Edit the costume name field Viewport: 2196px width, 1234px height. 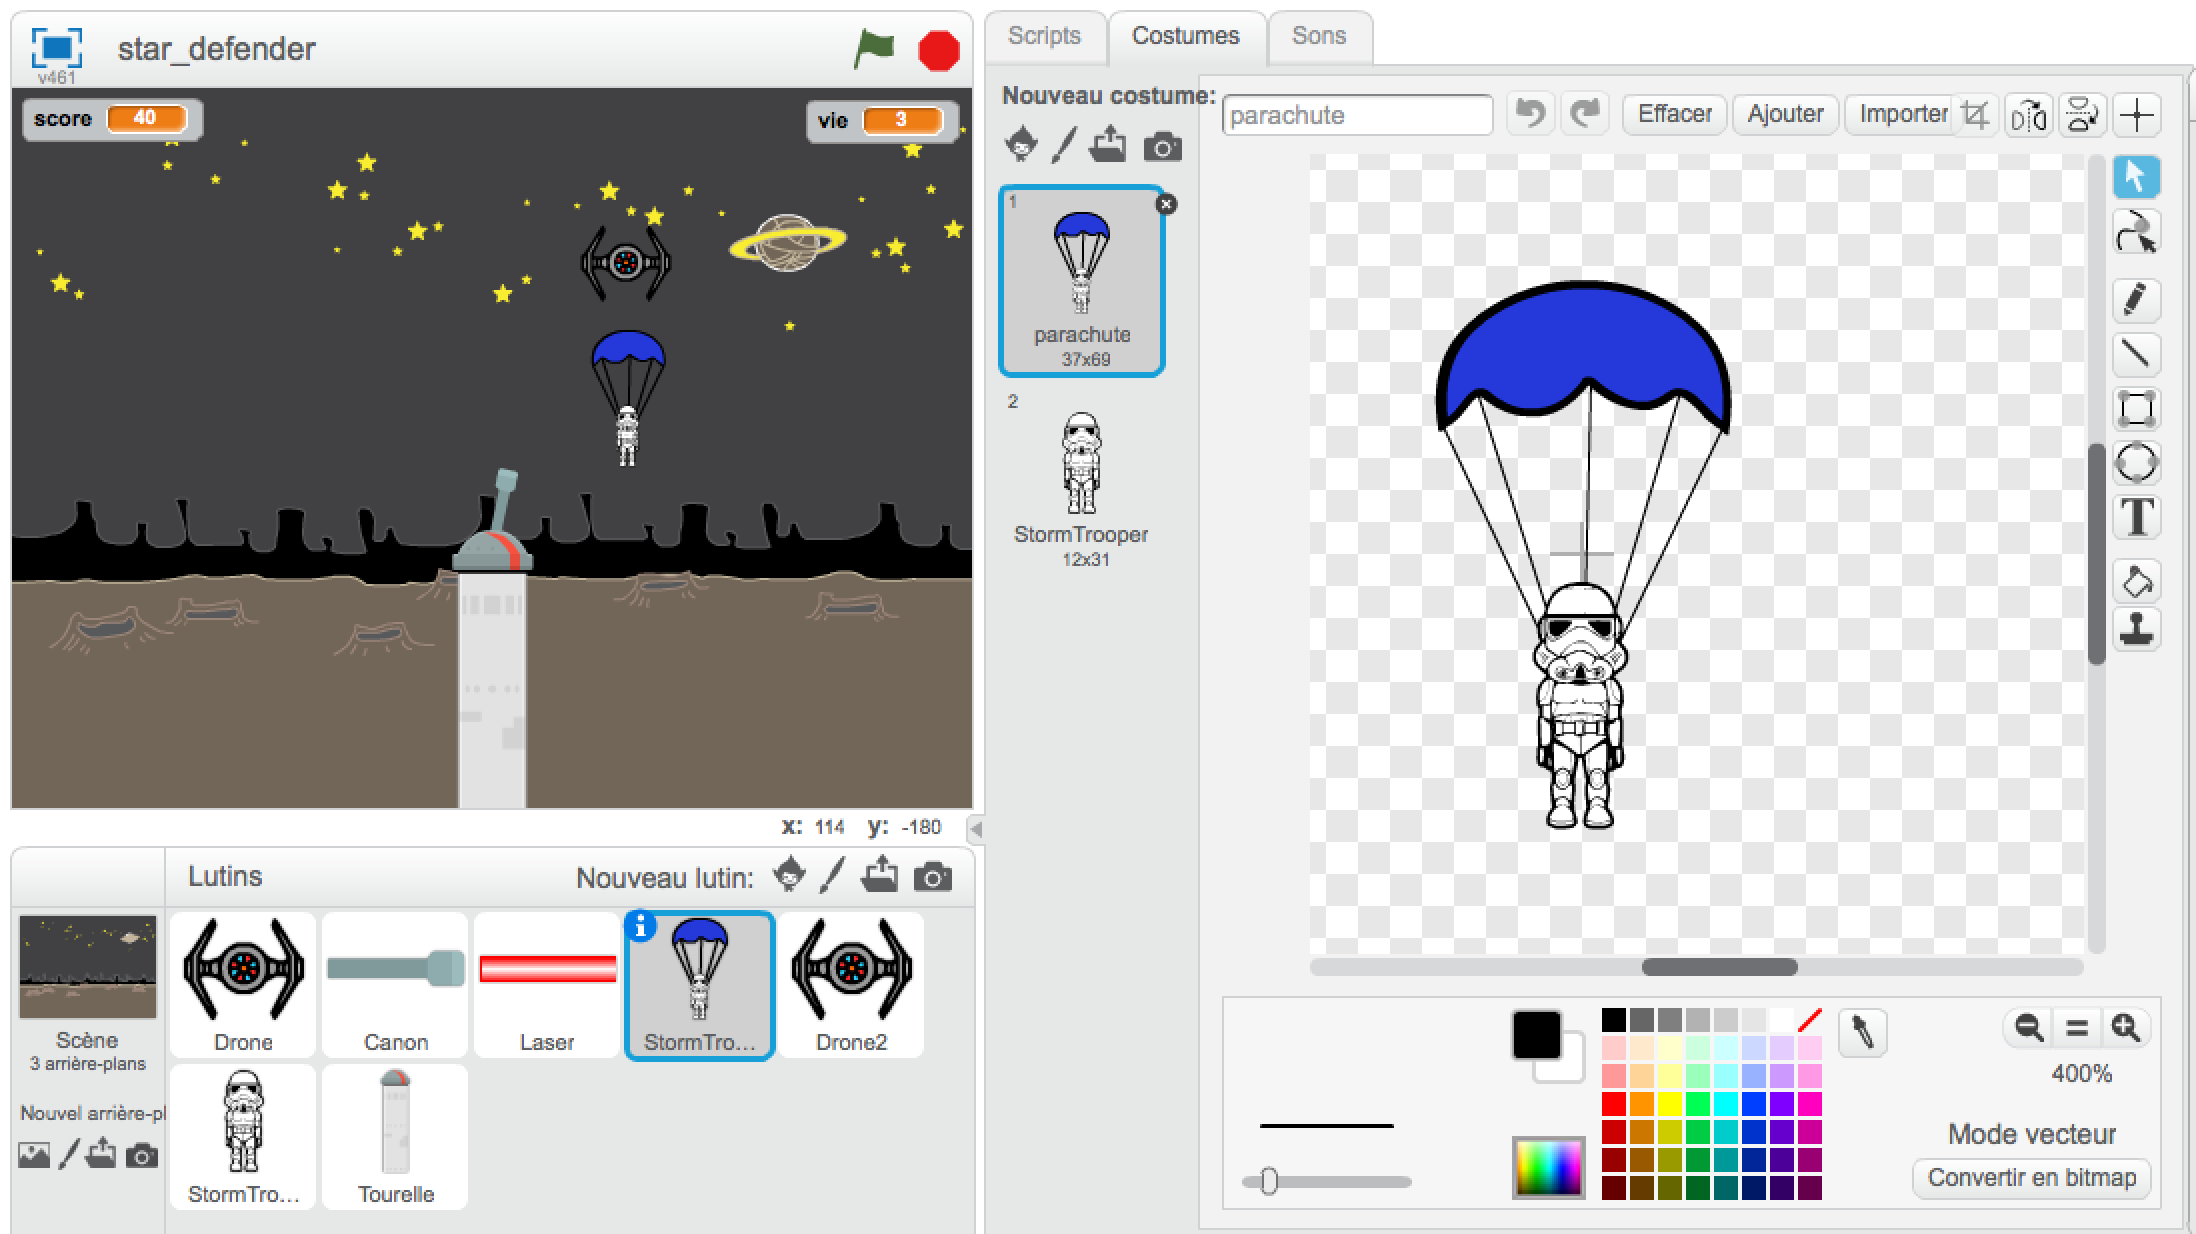point(1357,115)
